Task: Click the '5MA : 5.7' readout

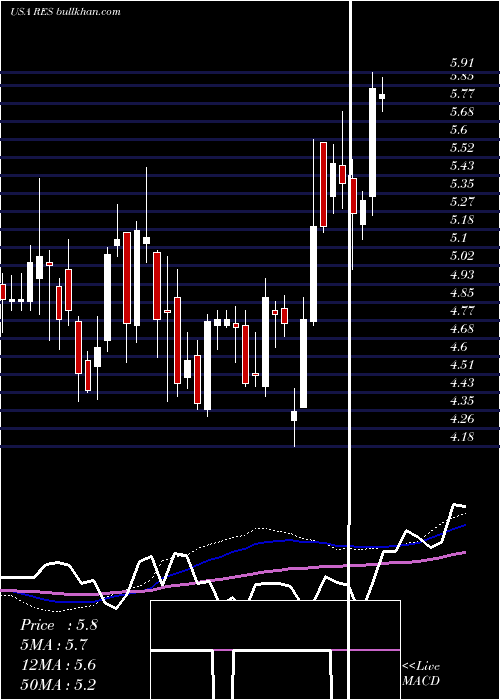Action: tap(54, 645)
